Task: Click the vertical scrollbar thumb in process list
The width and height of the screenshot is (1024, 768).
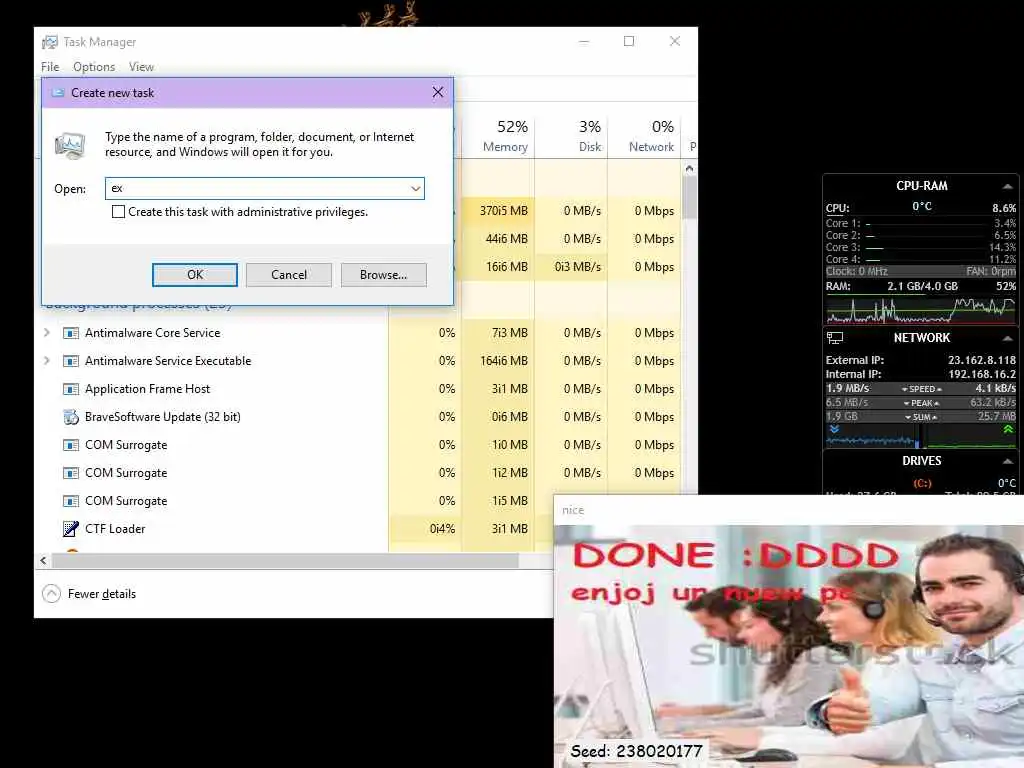Action: point(690,198)
